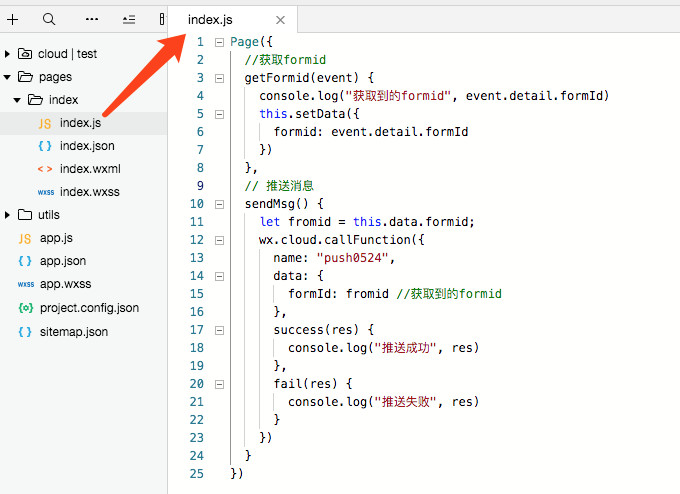
Task: Collapse the index folder arrow
Action: pyautogui.click(x=17, y=100)
